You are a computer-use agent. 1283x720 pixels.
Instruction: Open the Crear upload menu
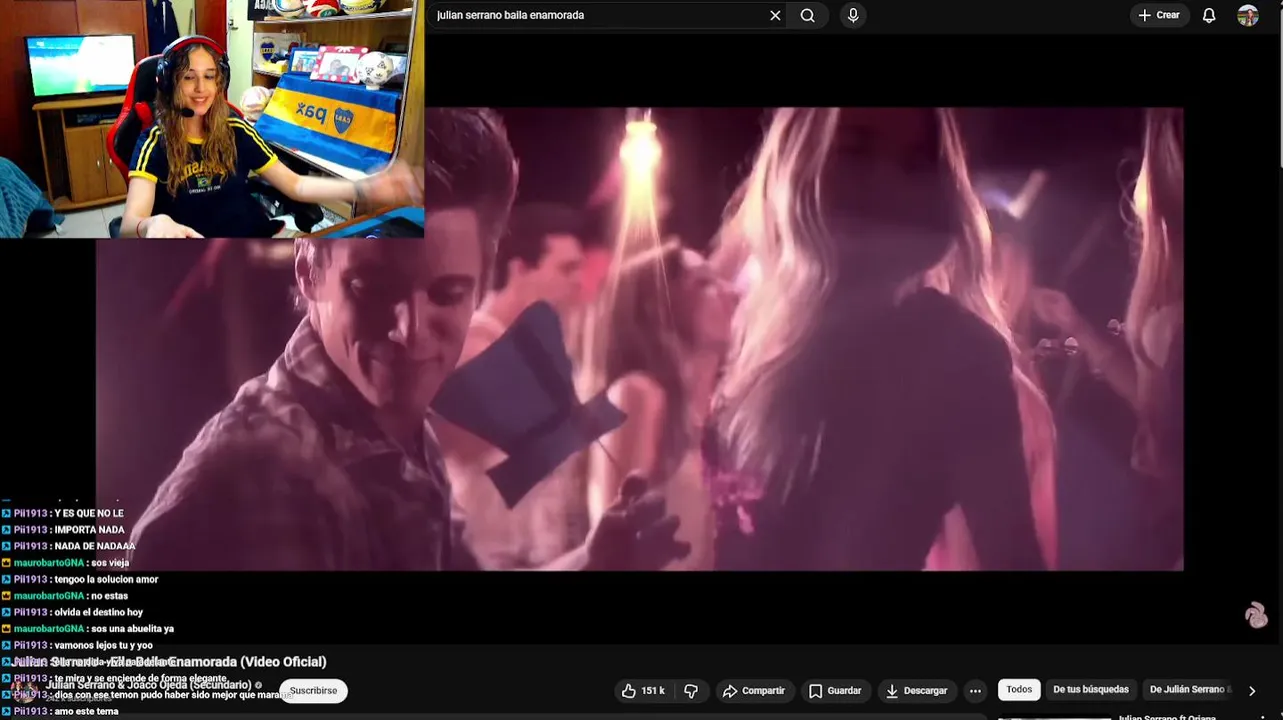tap(1160, 15)
